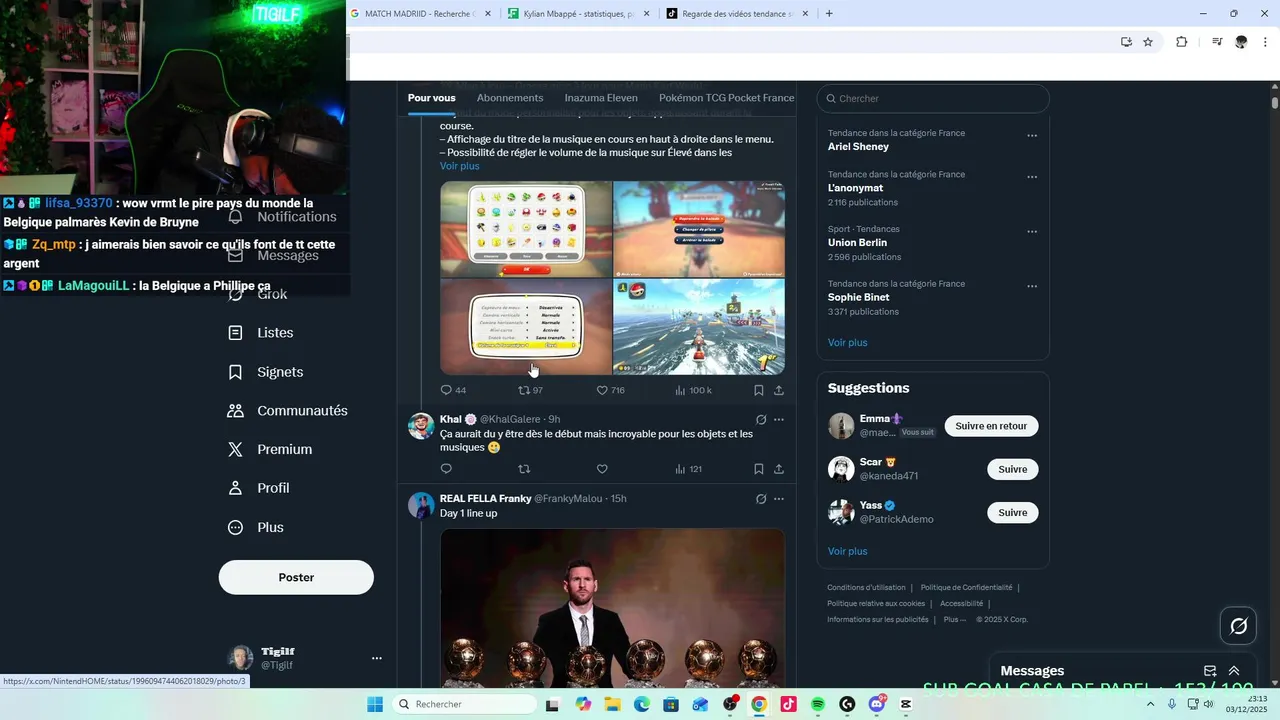Open Grok action on Khal's post

[761, 419]
